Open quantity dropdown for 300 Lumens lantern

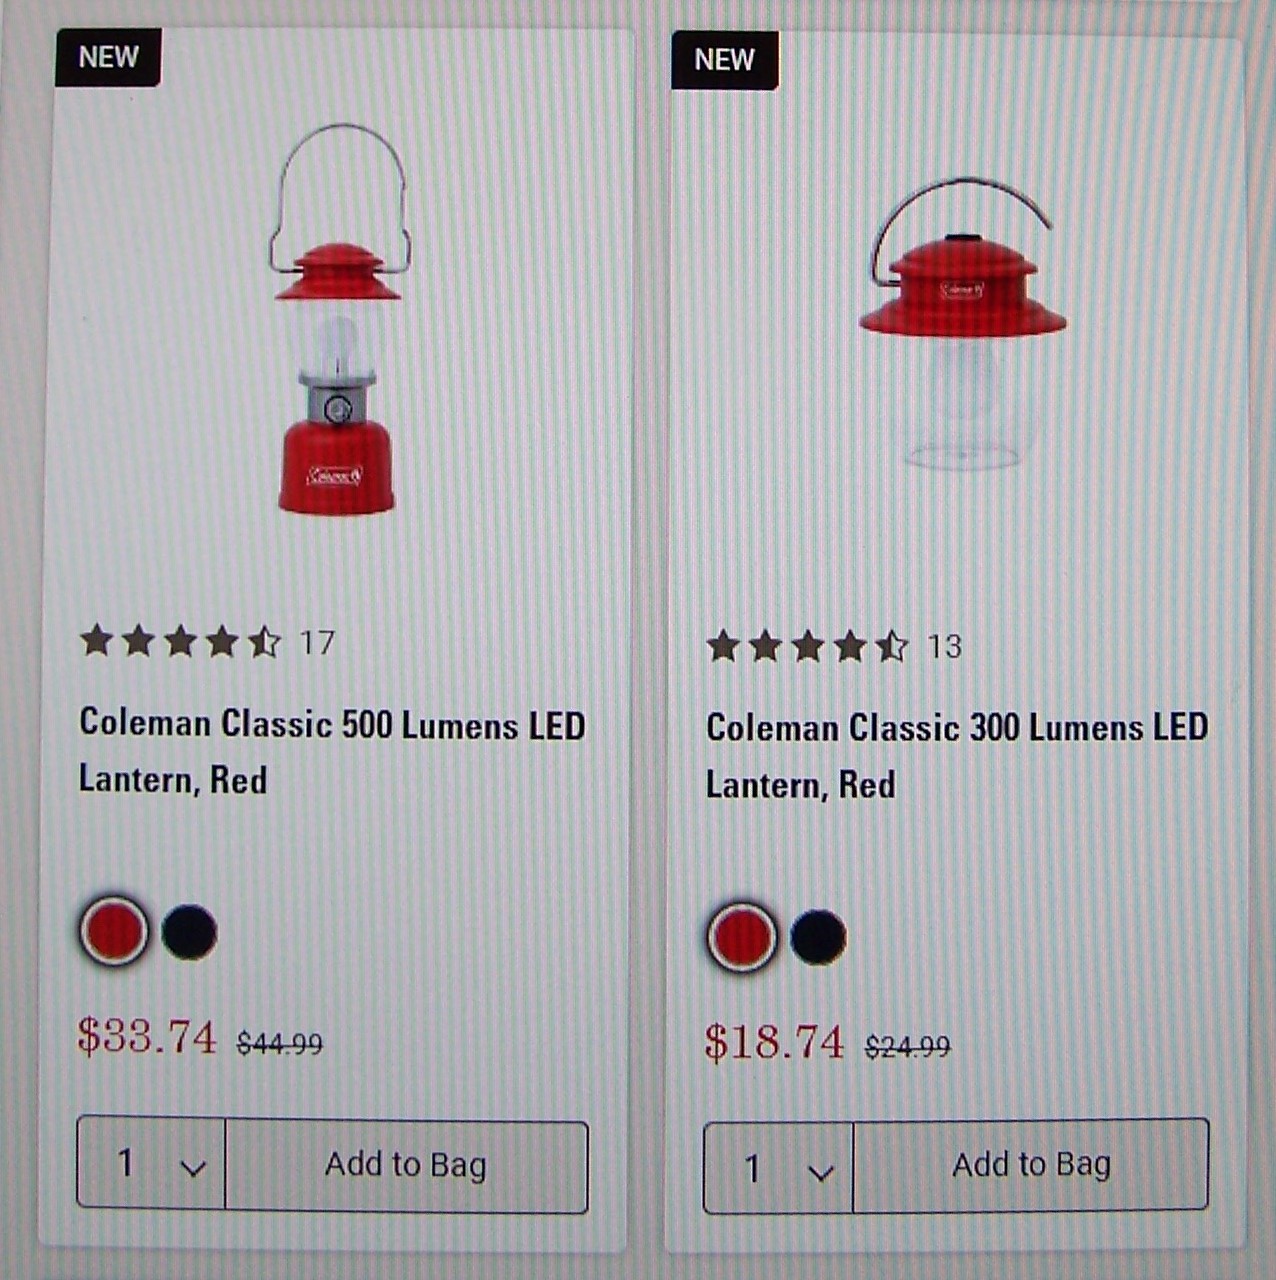778,1167
